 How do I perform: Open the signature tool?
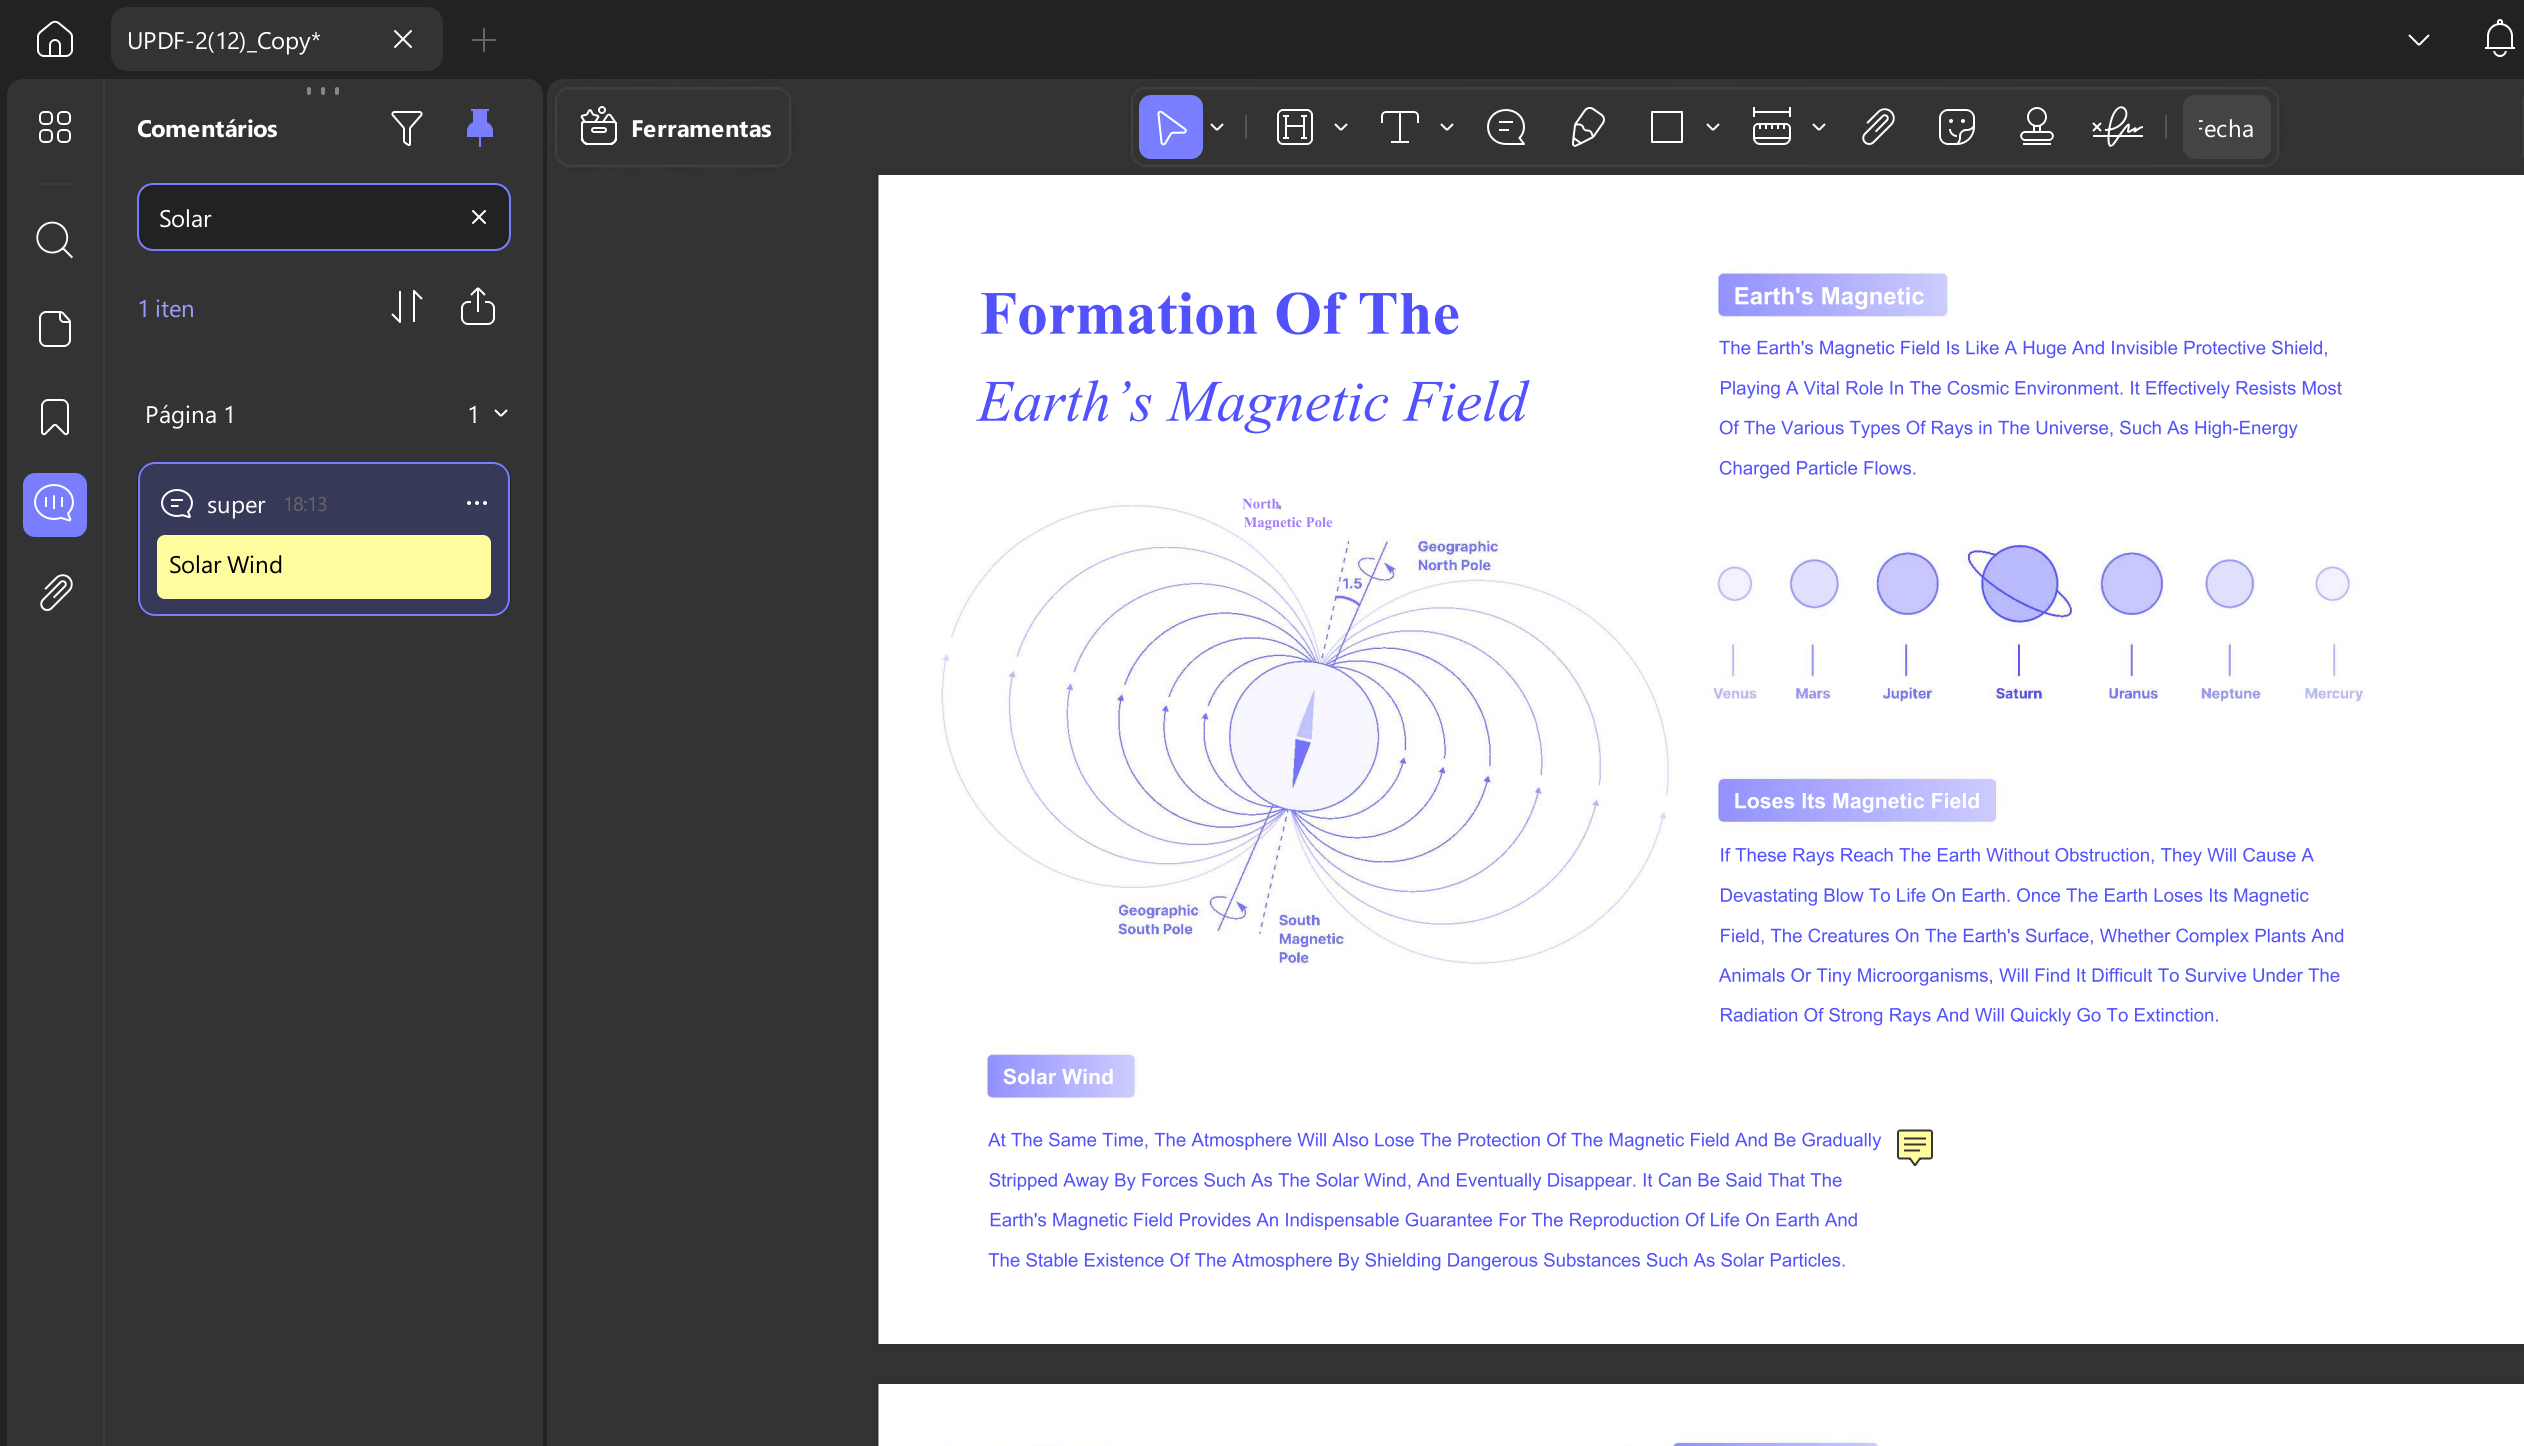click(2117, 127)
